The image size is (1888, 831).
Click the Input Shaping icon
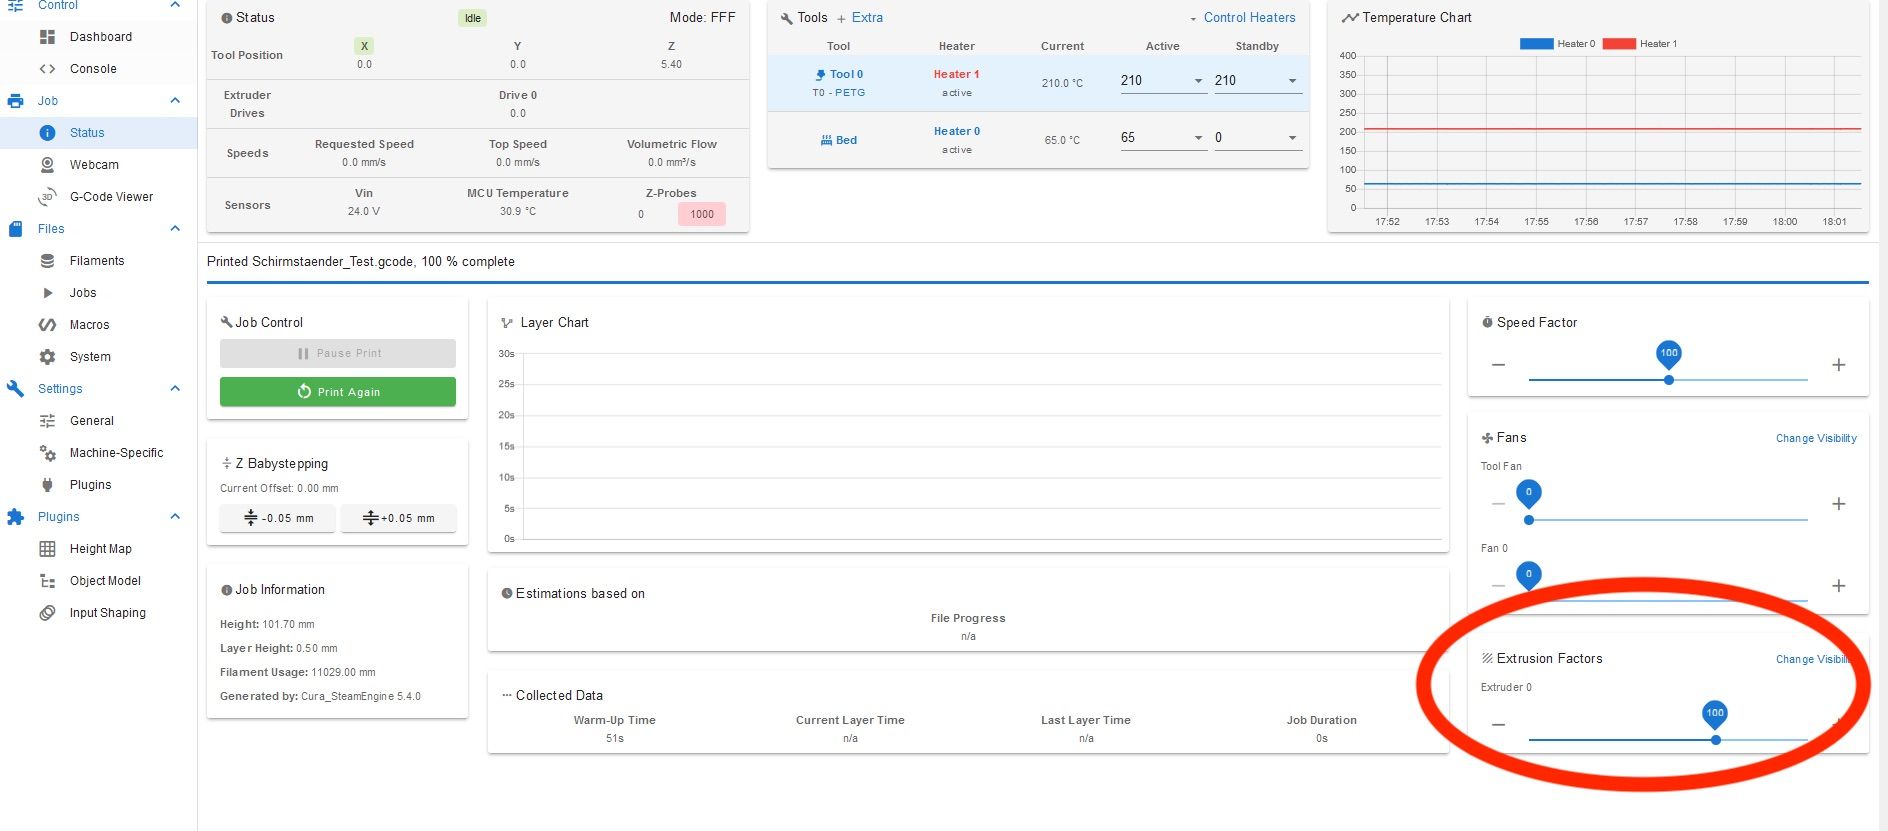pyautogui.click(x=47, y=613)
